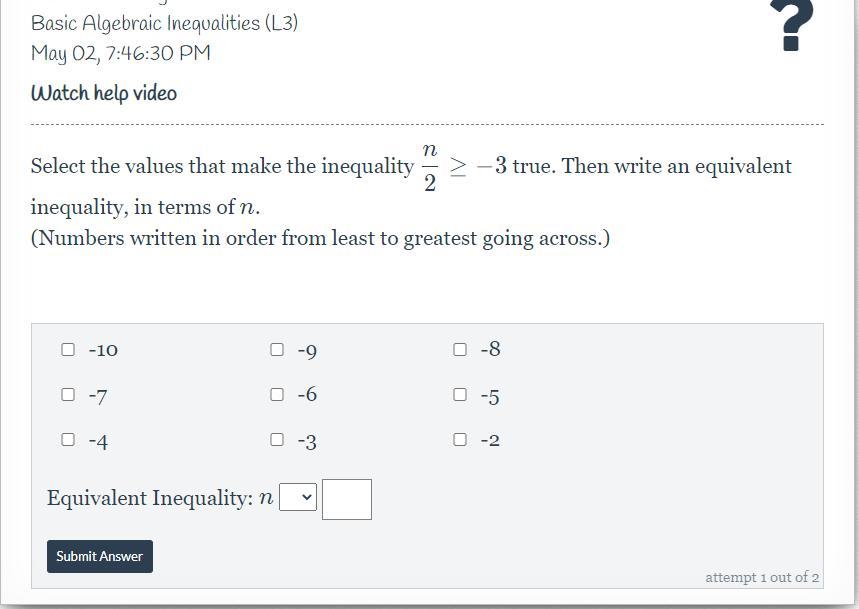Tick the -8 checkbox

pos(460,349)
